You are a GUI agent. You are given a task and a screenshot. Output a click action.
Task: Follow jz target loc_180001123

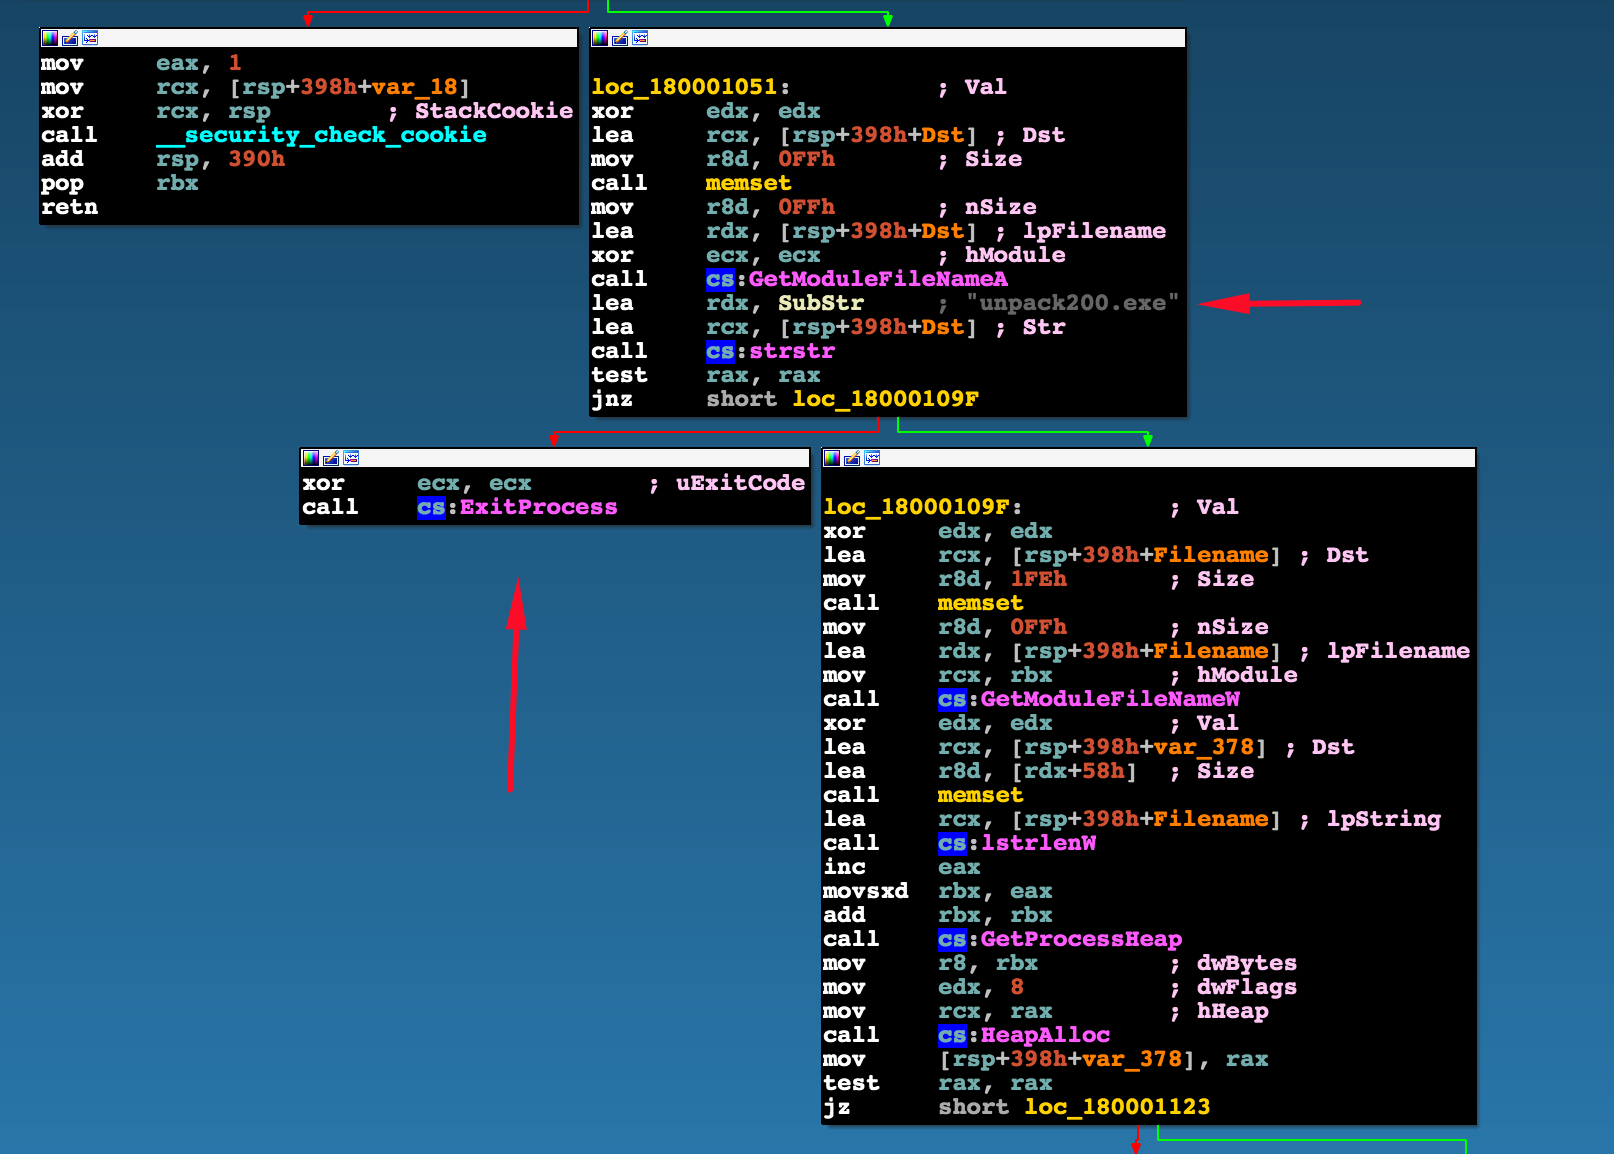tap(1118, 1107)
